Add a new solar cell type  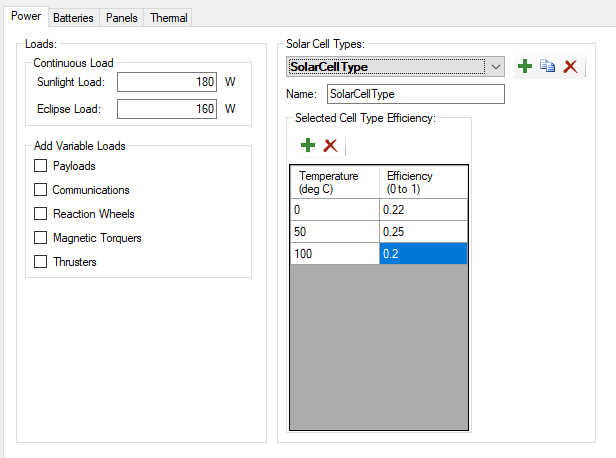pos(525,67)
